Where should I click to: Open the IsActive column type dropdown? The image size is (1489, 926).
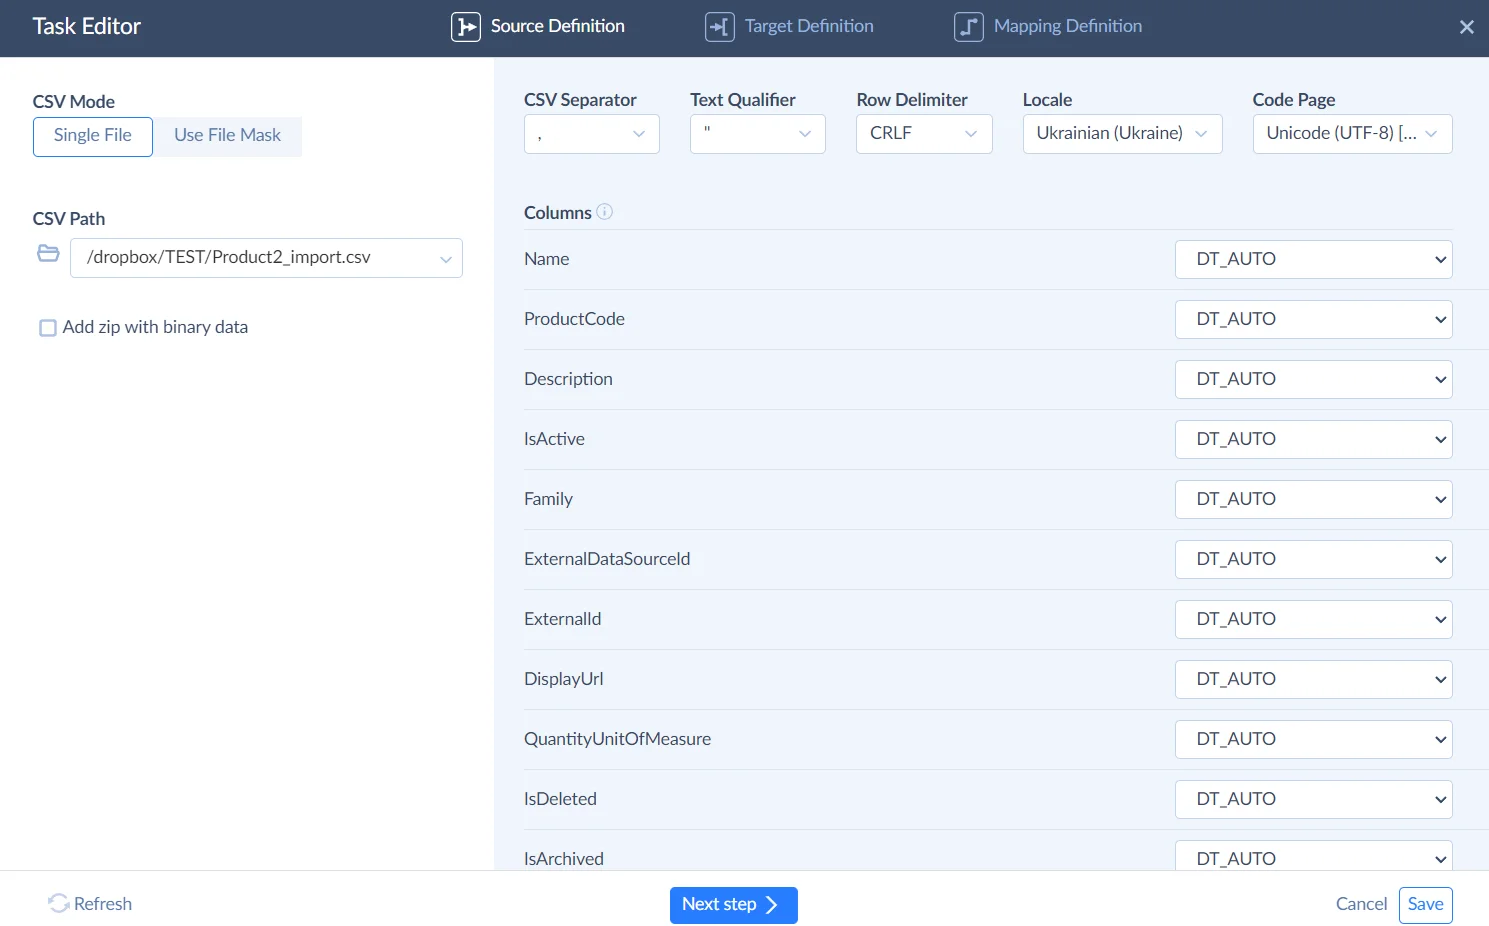[1313, 439]
